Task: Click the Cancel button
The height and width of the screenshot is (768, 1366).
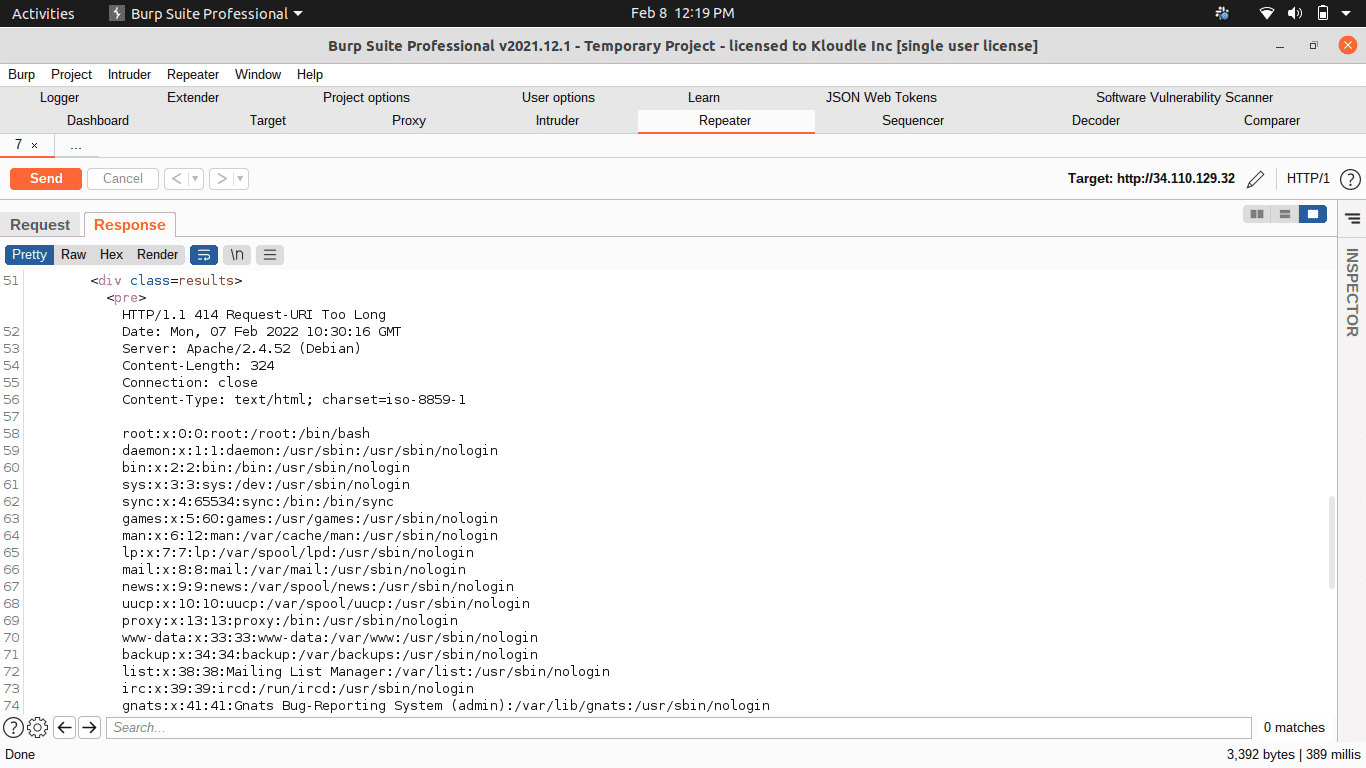Action: pos(123,179)
